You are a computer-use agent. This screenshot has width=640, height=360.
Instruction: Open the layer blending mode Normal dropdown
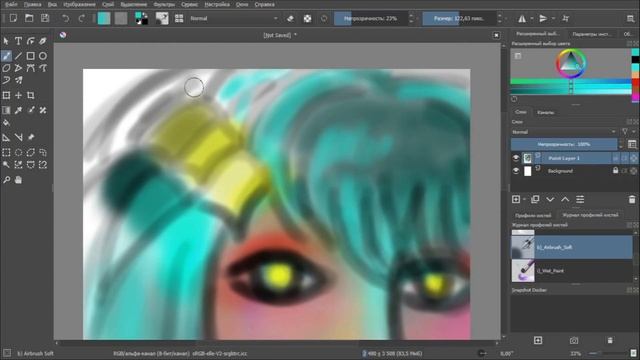[564, 132]
